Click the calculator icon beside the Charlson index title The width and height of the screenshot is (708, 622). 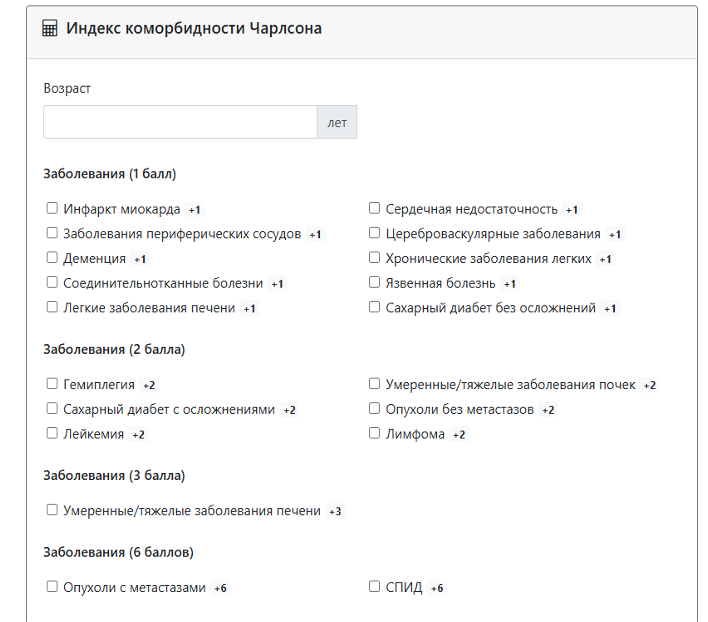pyautogui.click(x=50, y=28)
